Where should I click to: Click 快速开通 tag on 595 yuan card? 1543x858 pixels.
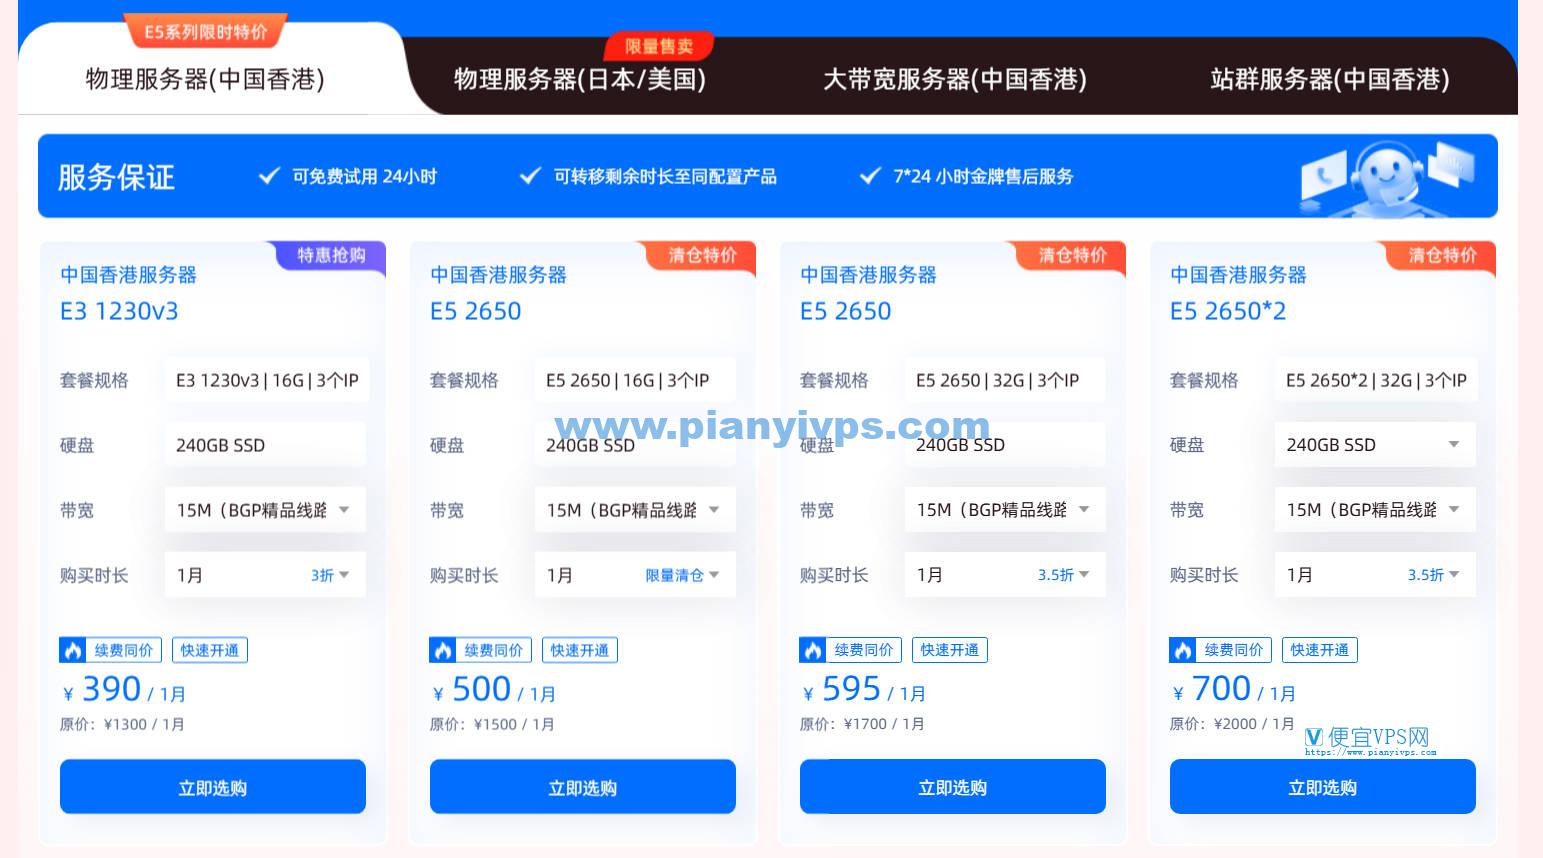coord(949,650)
